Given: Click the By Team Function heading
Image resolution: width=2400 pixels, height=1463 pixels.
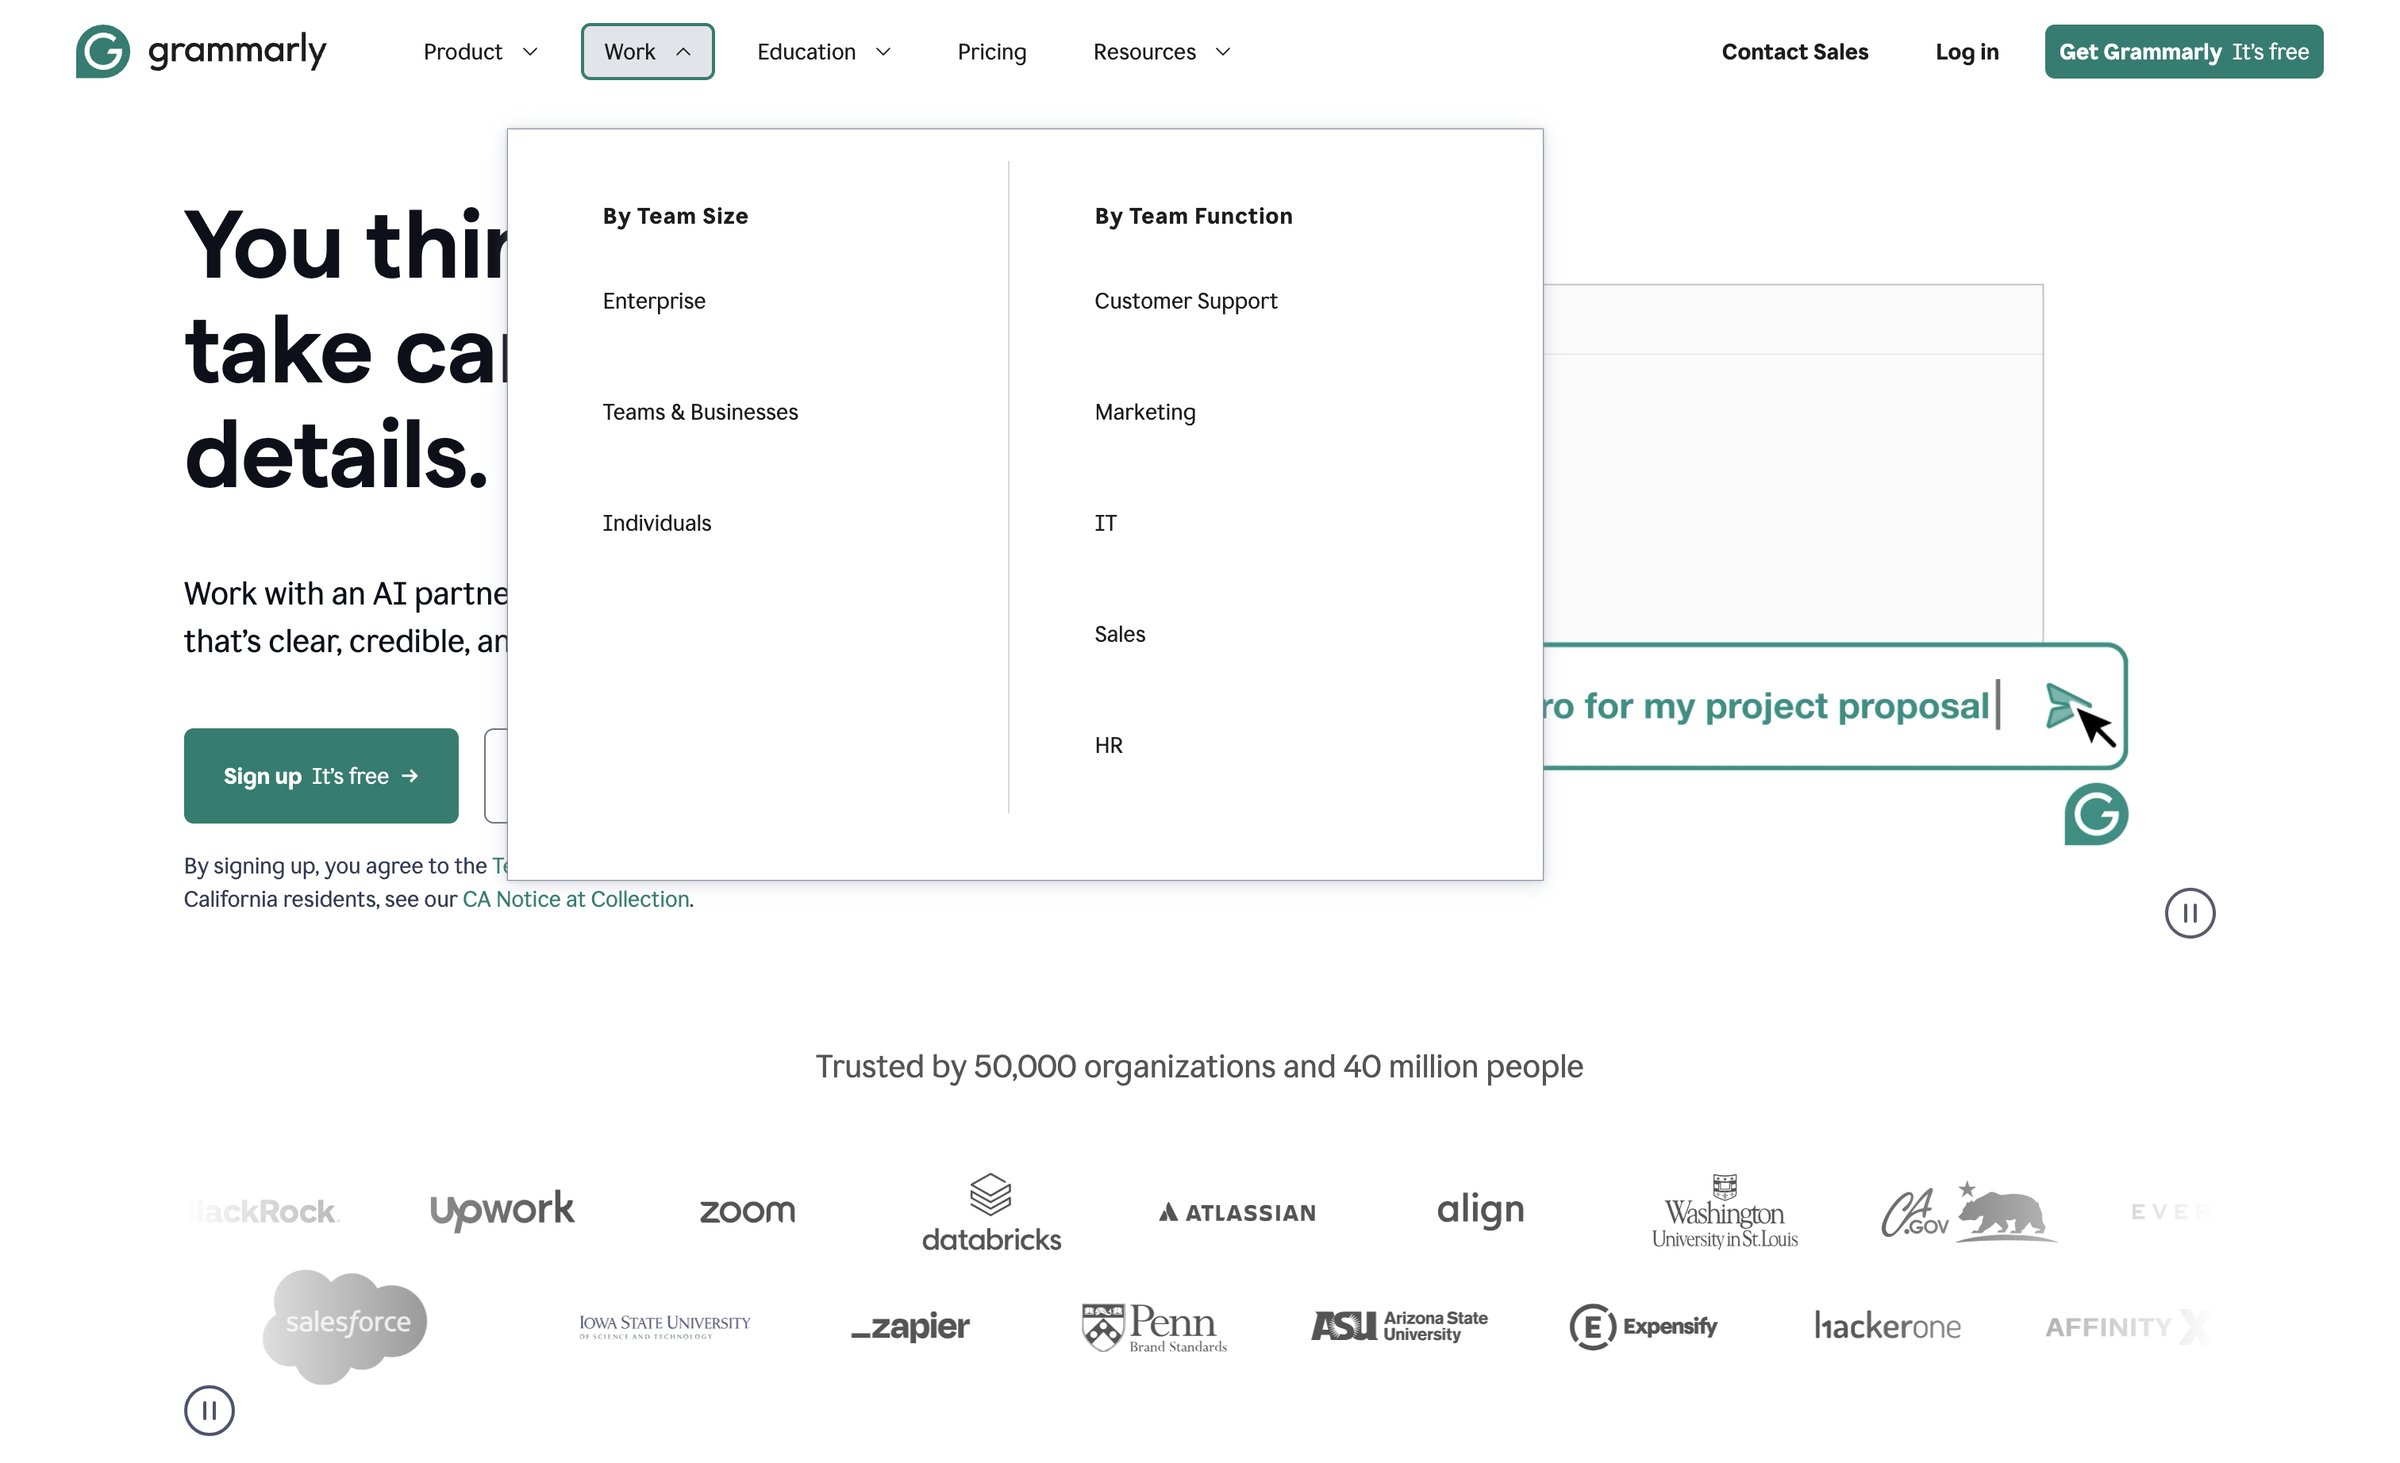Looking at the screenshot, I should (1193, 216).
